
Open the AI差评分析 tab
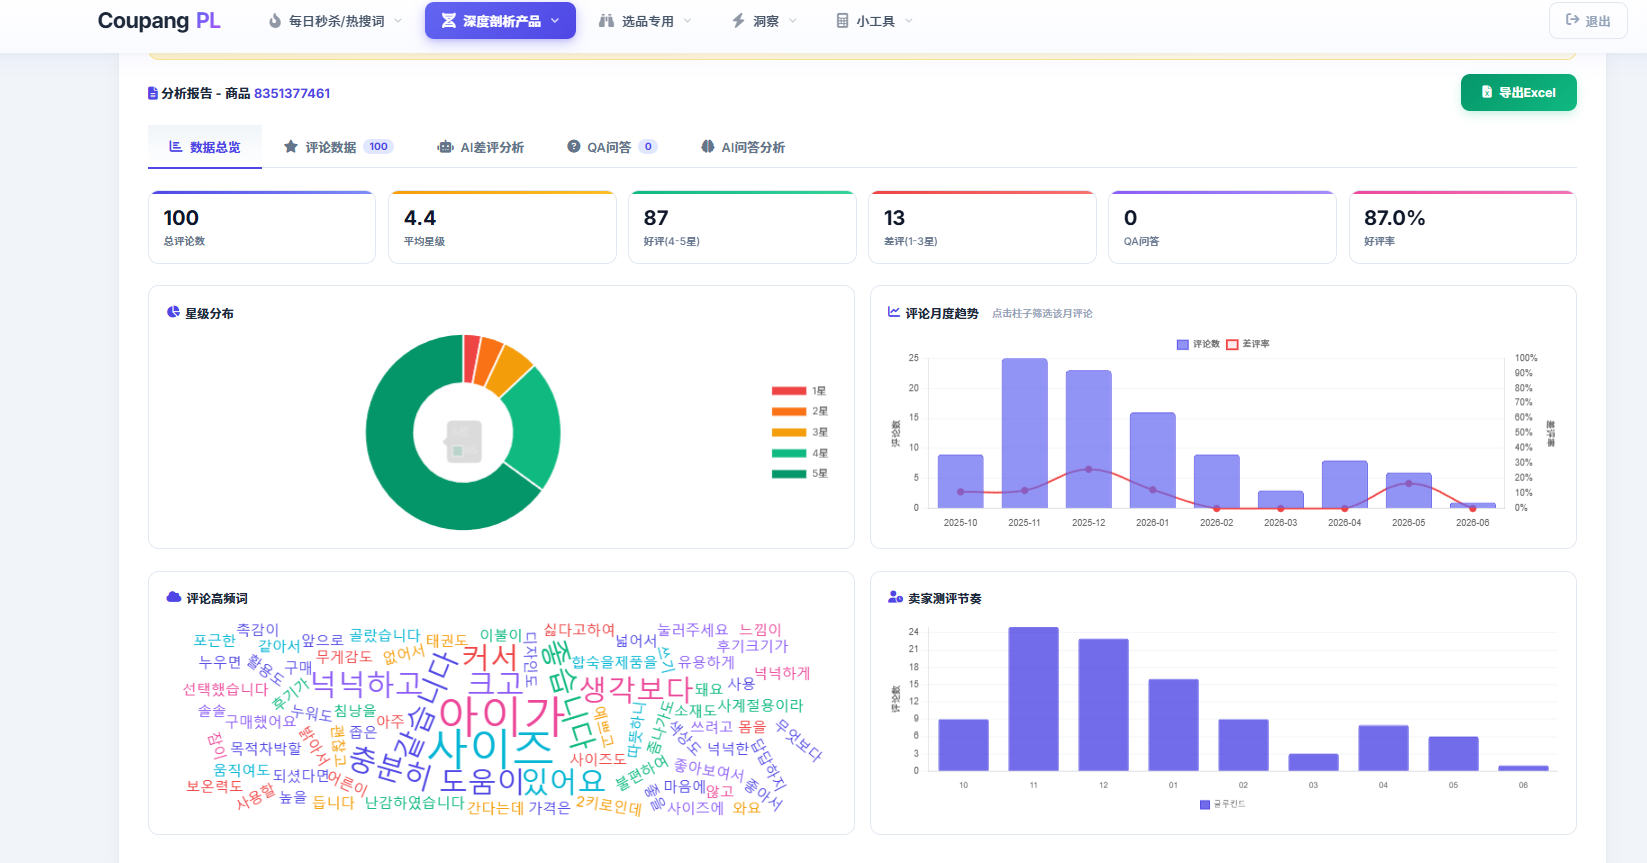[x=481, y=147]
